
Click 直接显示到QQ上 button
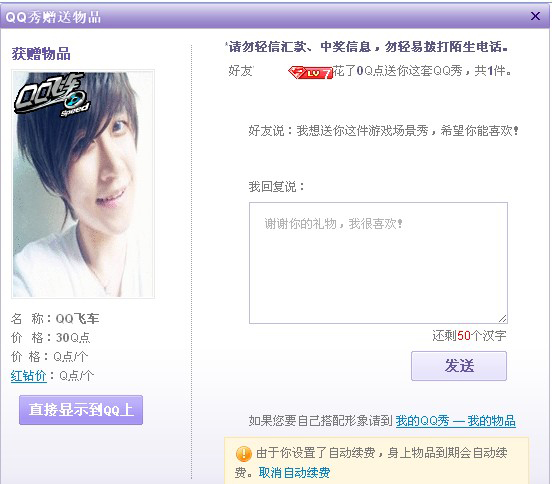pyautogui.click(x=81, y=410)
